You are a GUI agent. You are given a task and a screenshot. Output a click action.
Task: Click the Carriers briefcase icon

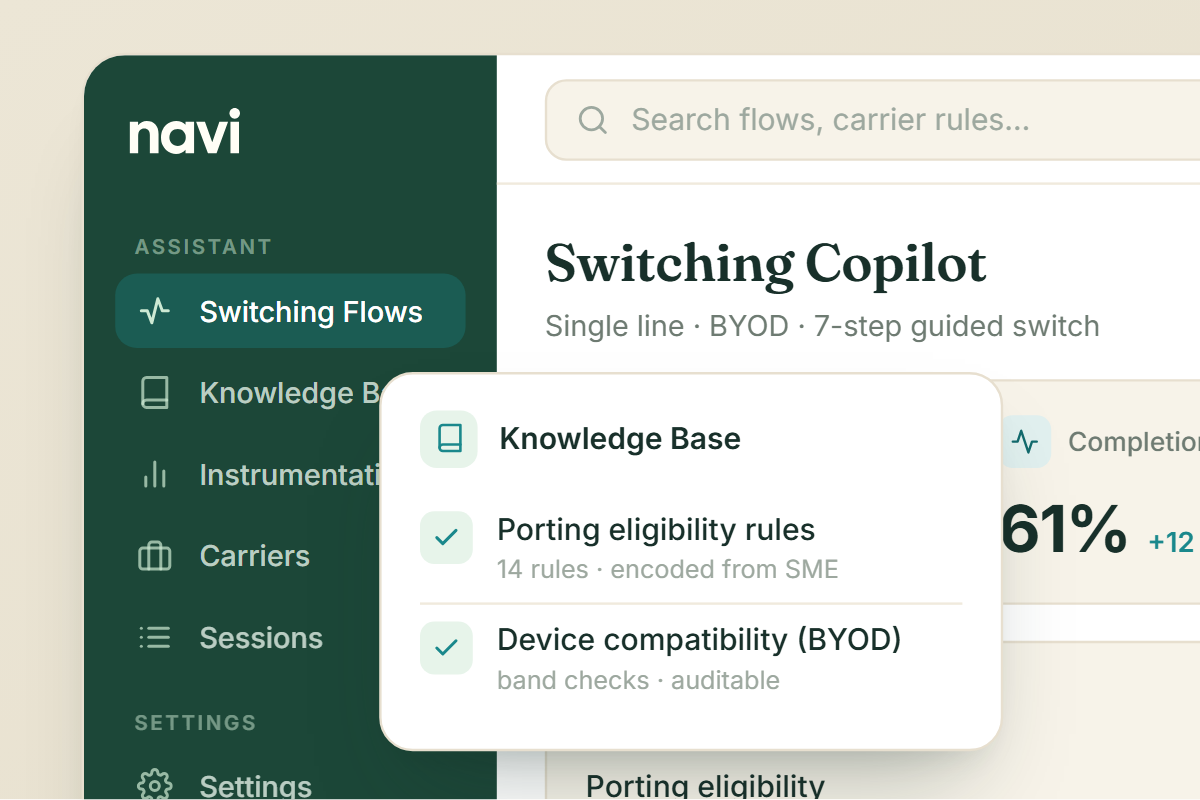click(154, 556)
